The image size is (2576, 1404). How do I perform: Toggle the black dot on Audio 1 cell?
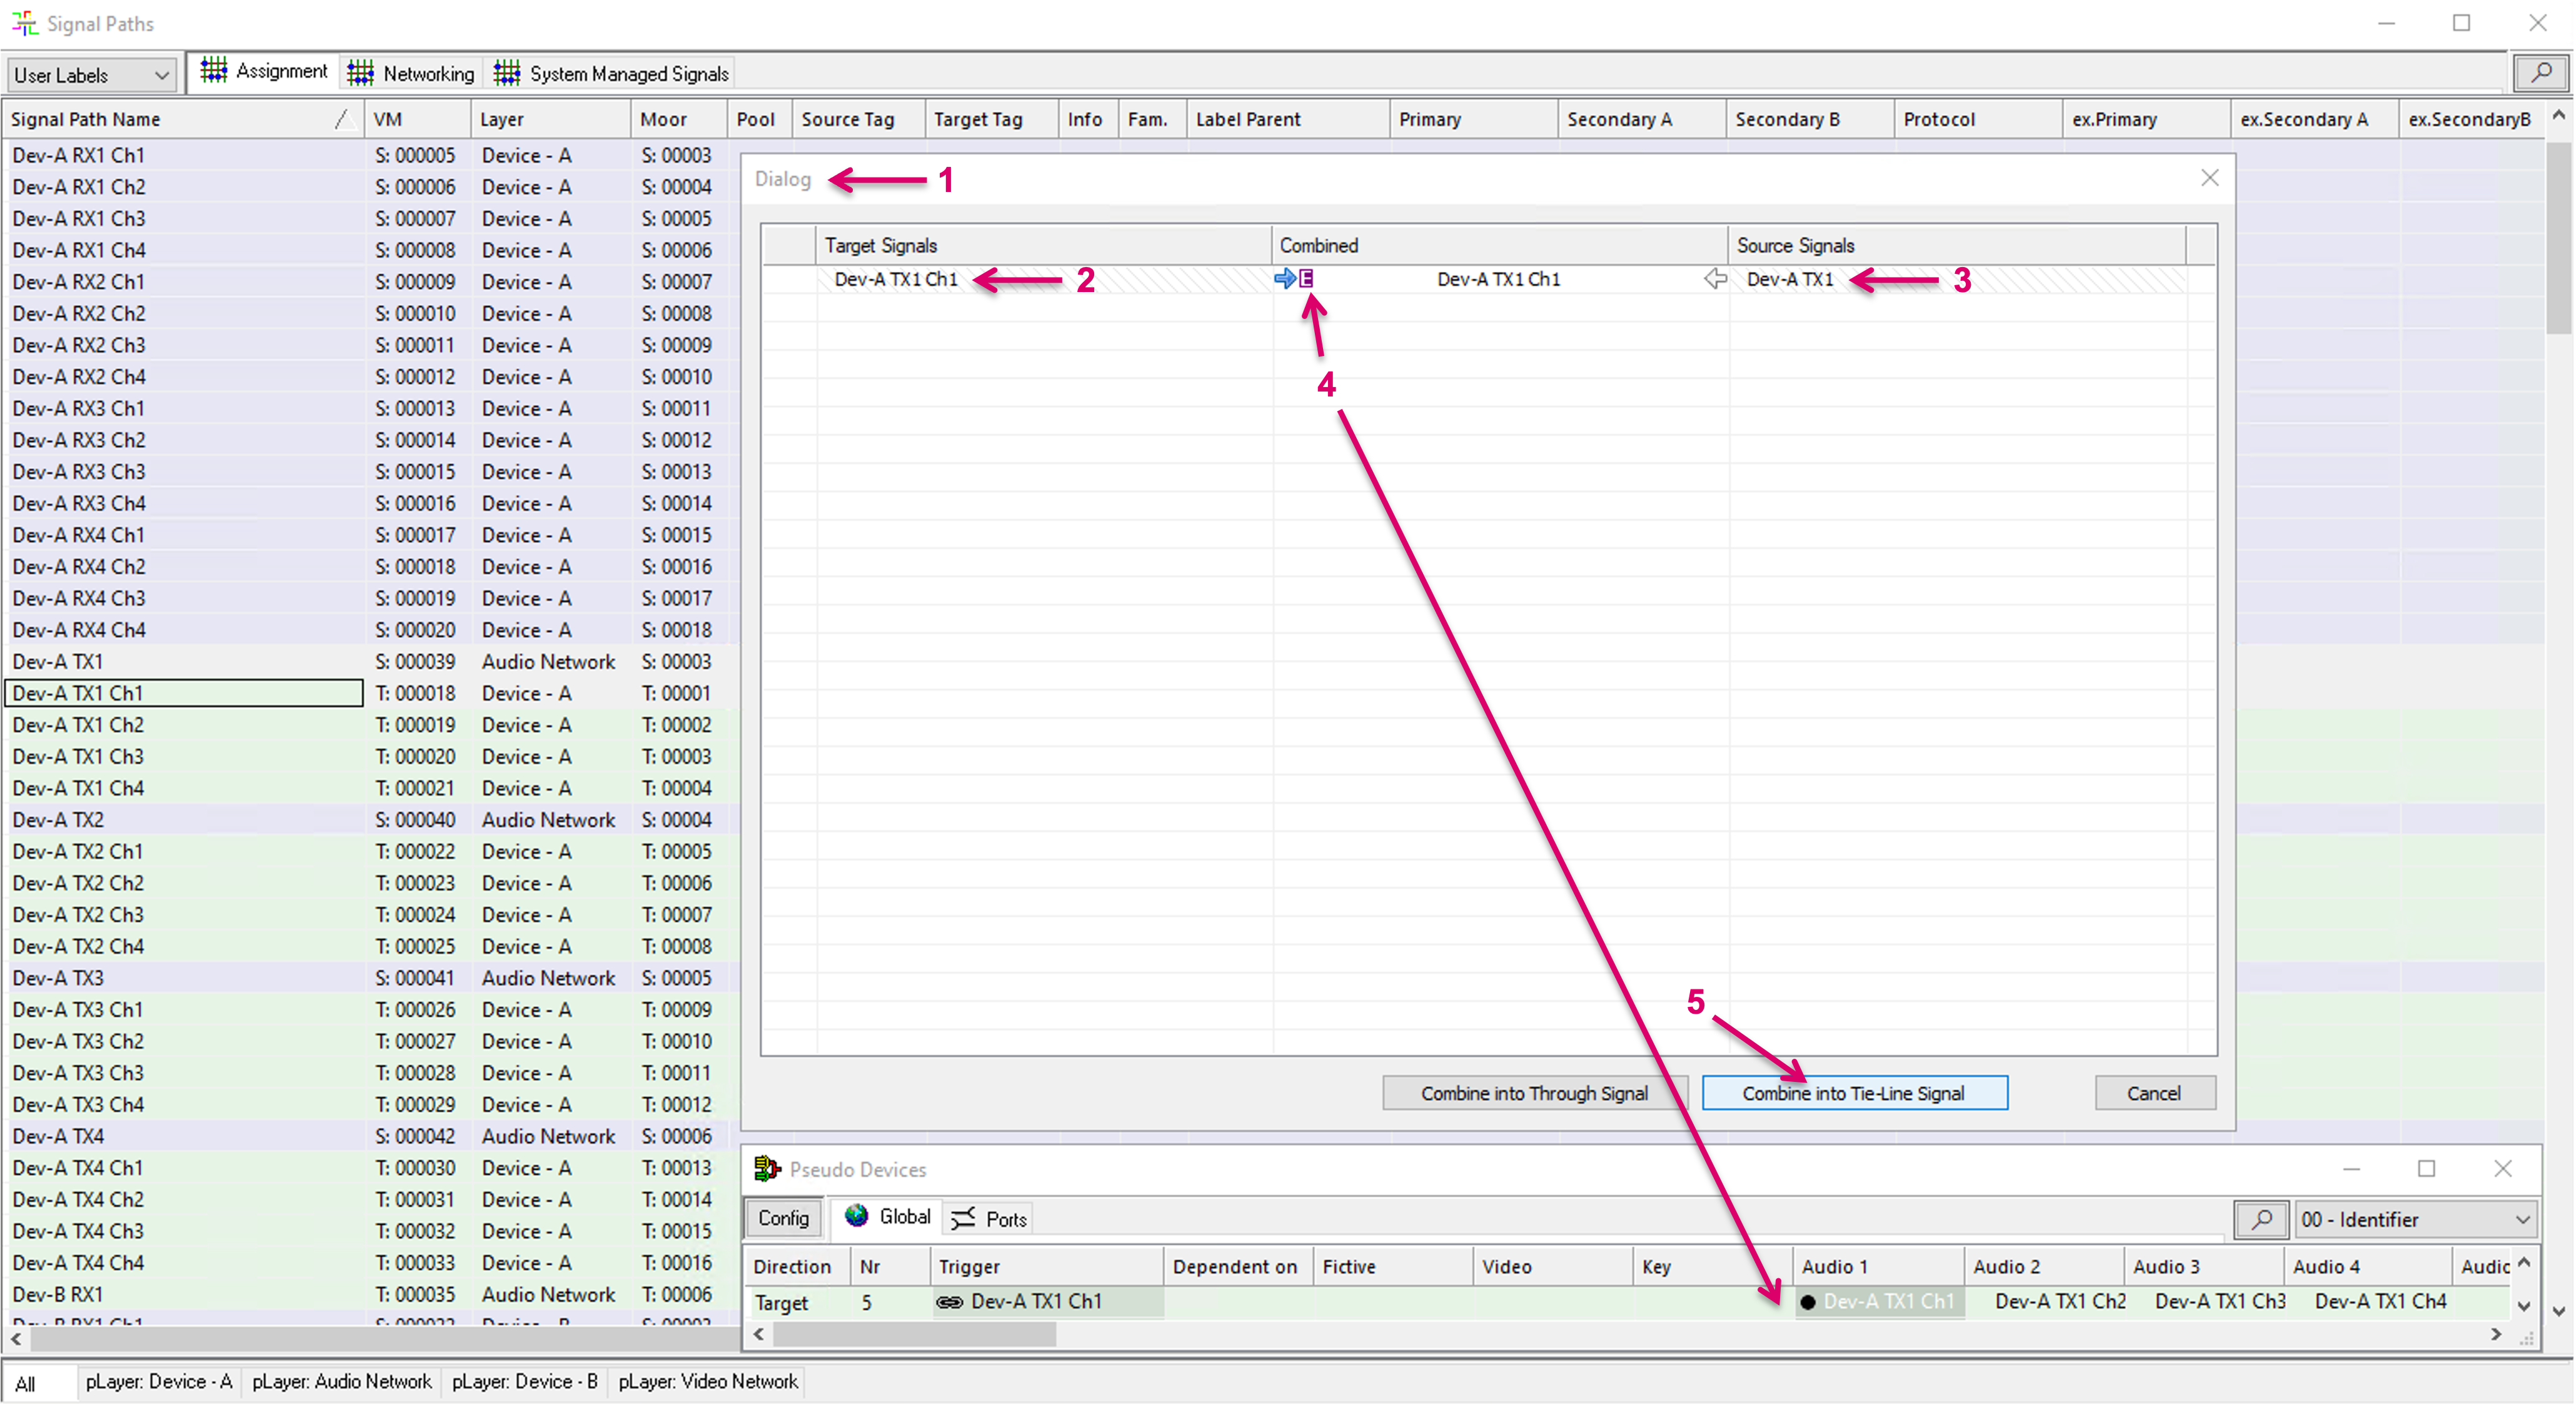(x=1808, y=1302)
